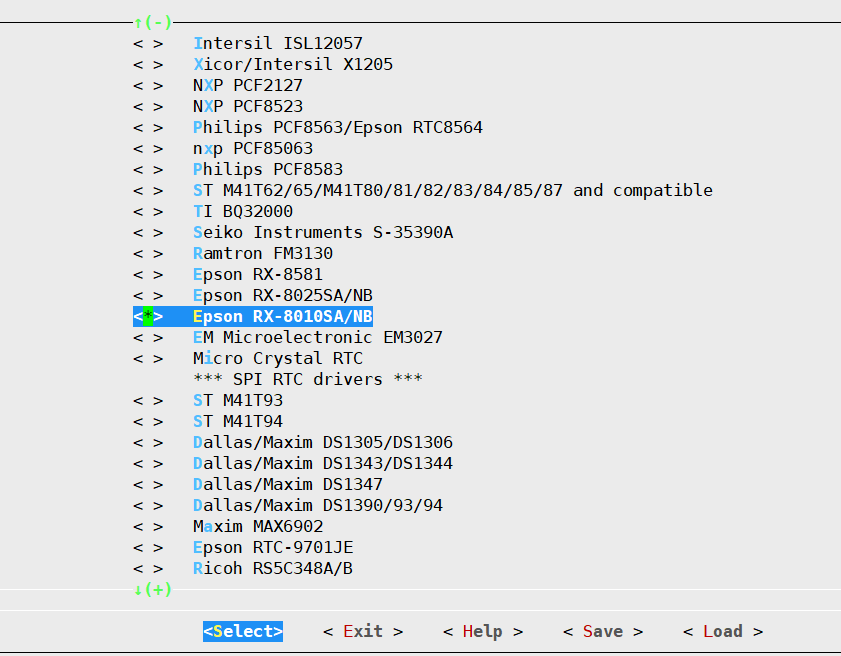Highlight the Seiko Instruments S-35390A entry
Screen dimensions: 841x656
323,232
